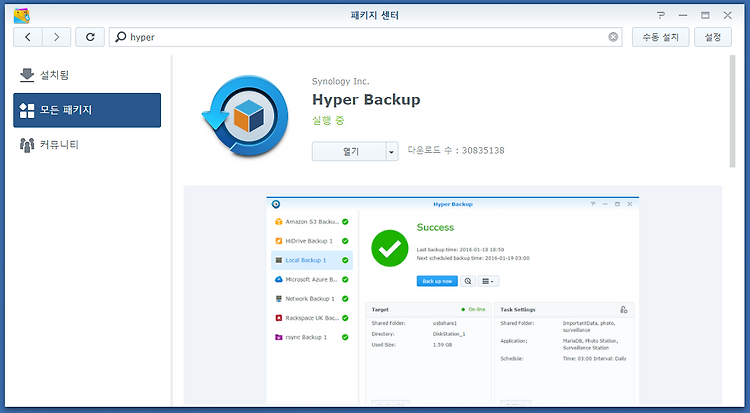Click the large Hyper Backup package icon

[245, 116]
